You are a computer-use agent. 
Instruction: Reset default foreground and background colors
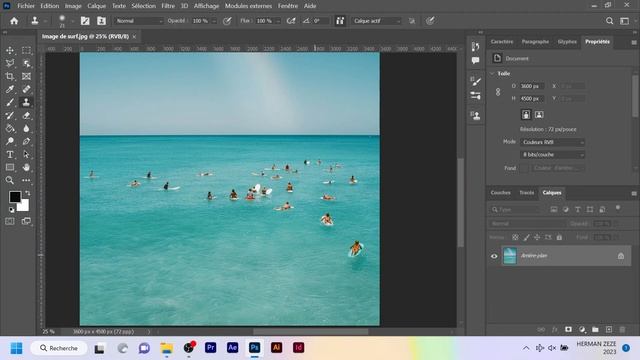pyautogui.click(x=11, y=210)
